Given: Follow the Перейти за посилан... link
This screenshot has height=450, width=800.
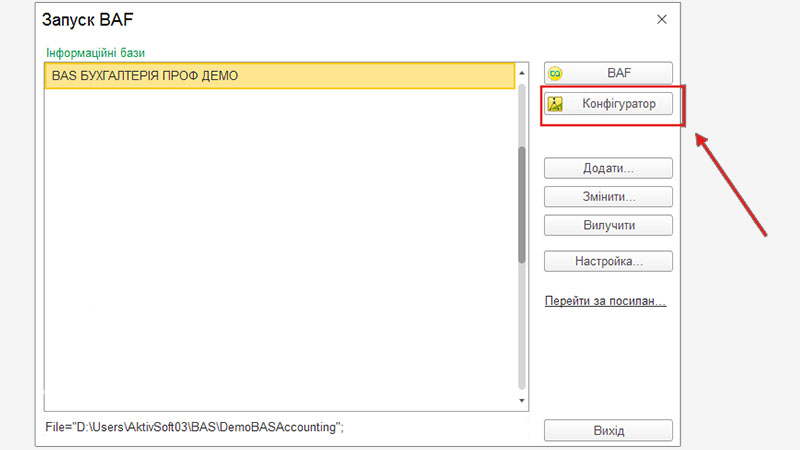Looking at the screenshot, I should coord(605,301).
